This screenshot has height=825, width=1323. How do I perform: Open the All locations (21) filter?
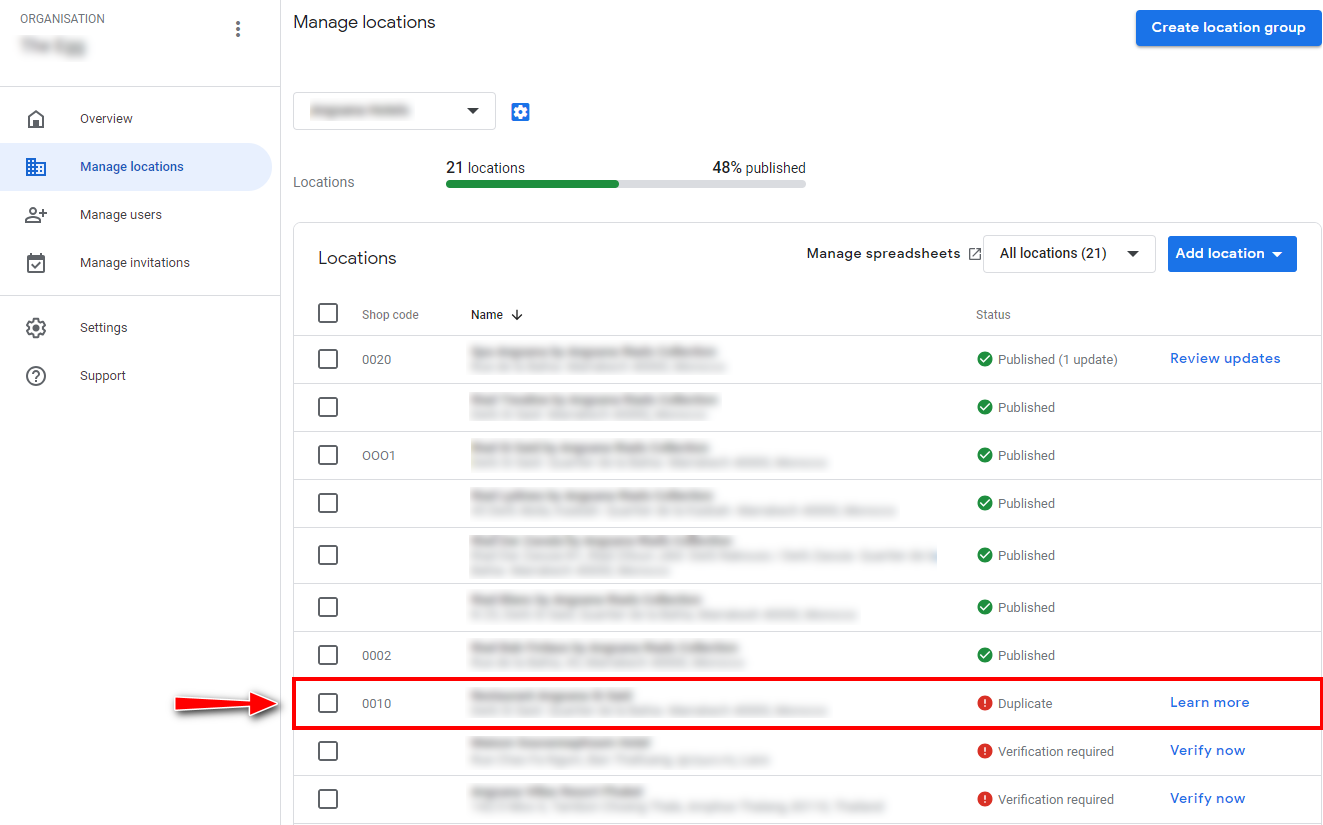(x=1069, y=254)
